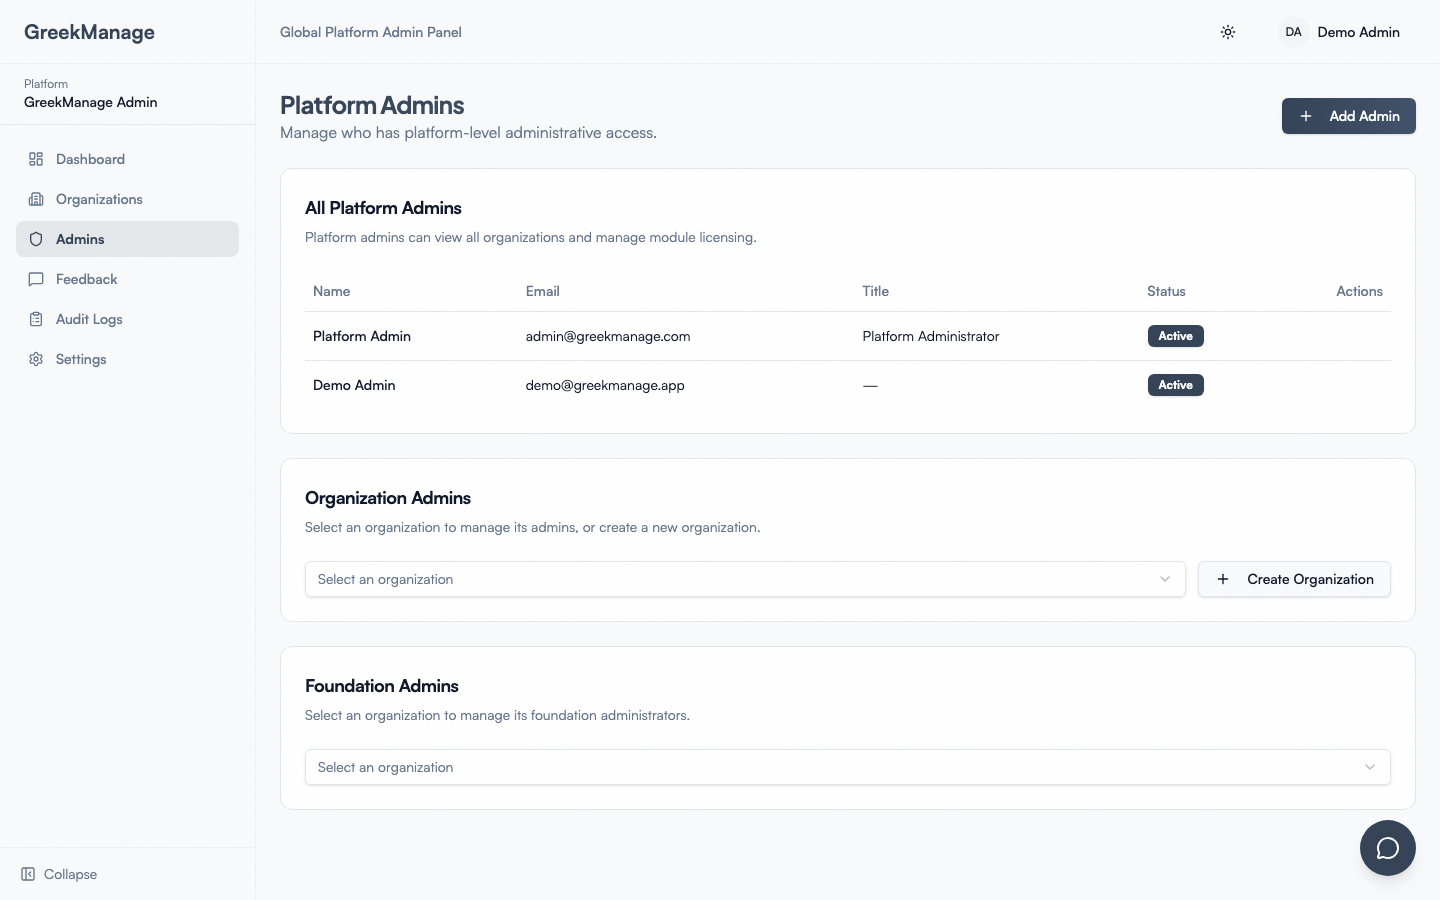Click the Active status badge for Platform Admin
Viewport: 1440px width, 900px height.
pos(1175,336)
